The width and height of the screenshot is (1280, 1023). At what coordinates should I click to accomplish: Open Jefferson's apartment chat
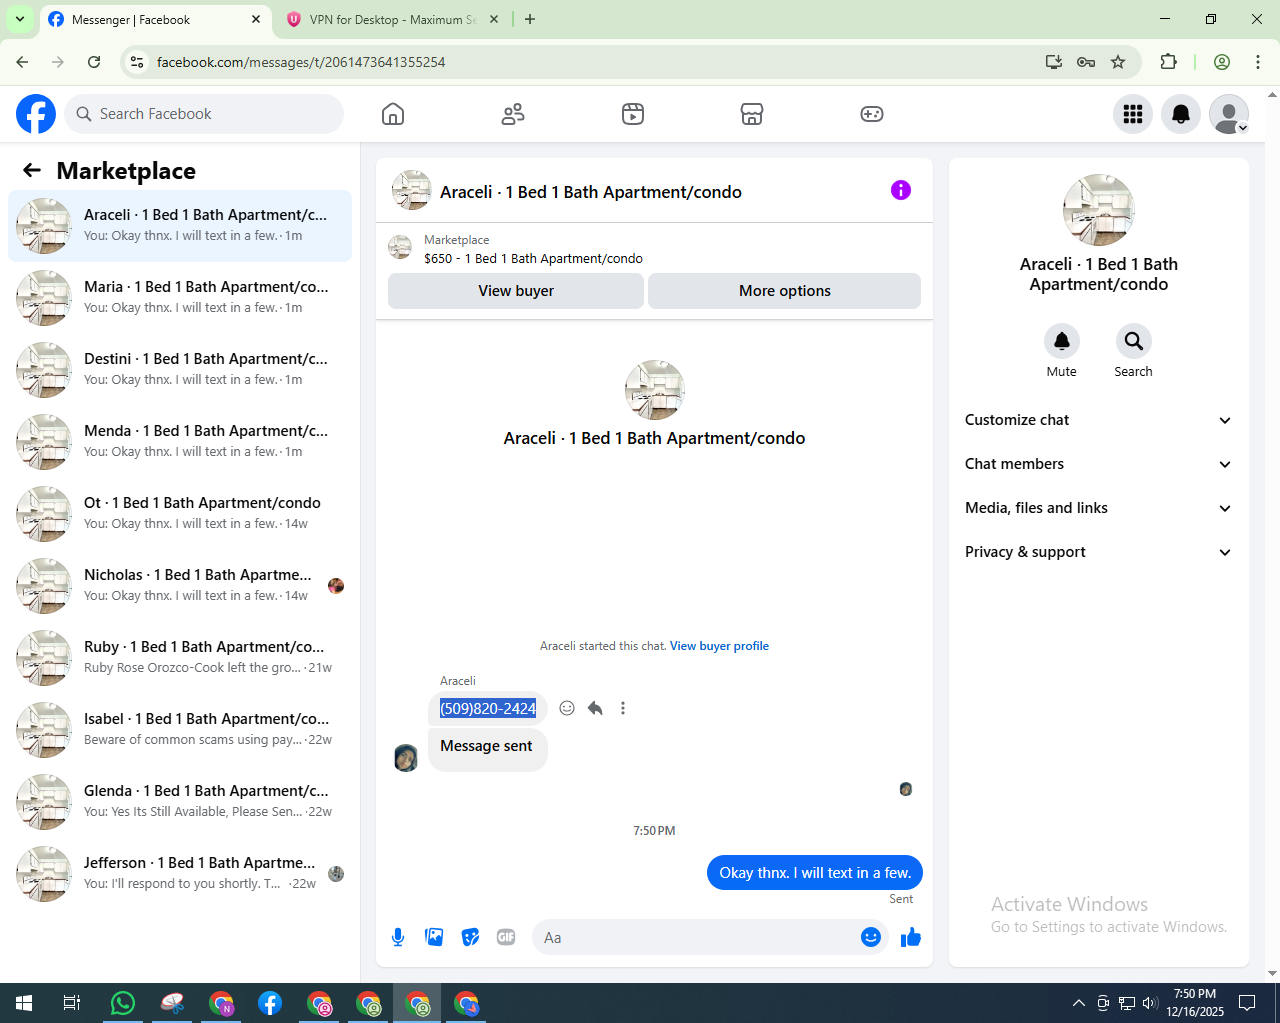pyautogui.click(x=180, y=874)
